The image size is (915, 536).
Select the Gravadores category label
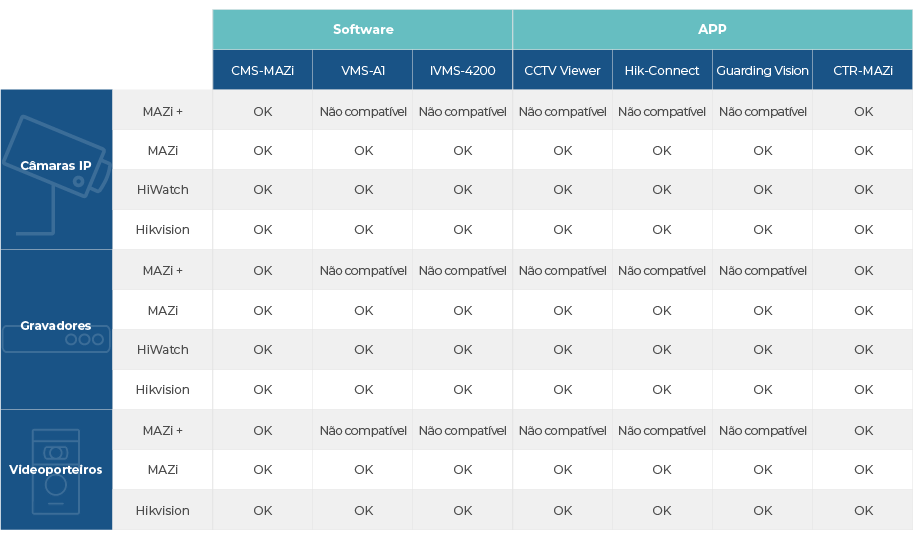tap(55, 325)
